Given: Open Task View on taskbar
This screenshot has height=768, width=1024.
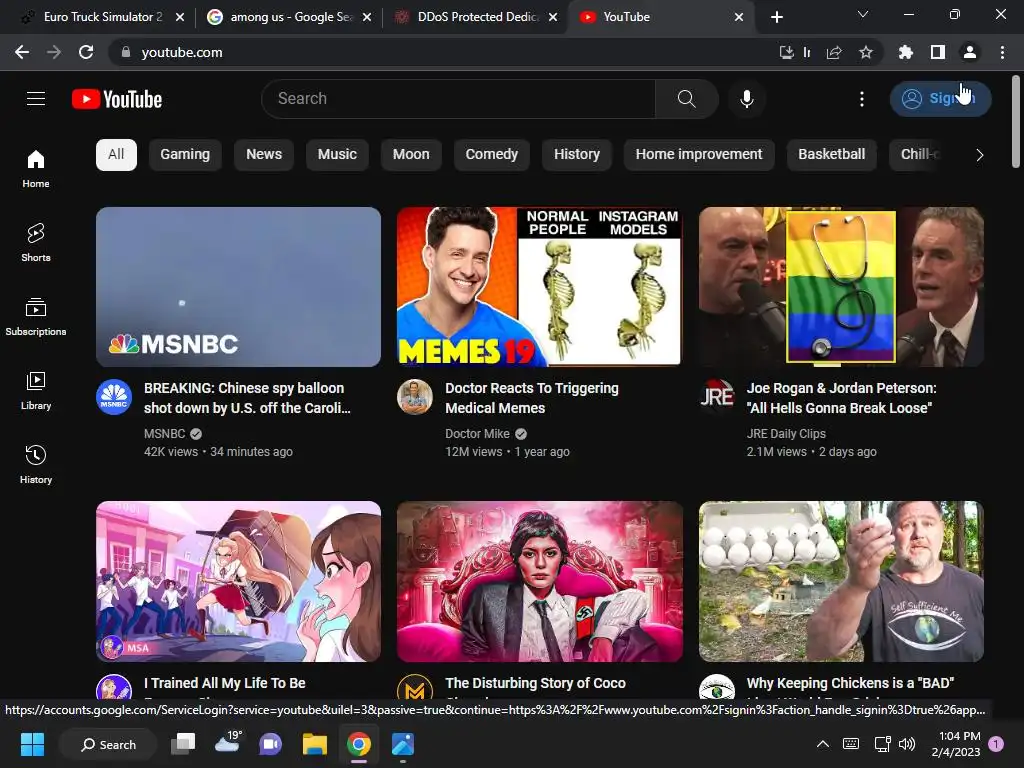Looking at the screenshot, I should (183, 744).
